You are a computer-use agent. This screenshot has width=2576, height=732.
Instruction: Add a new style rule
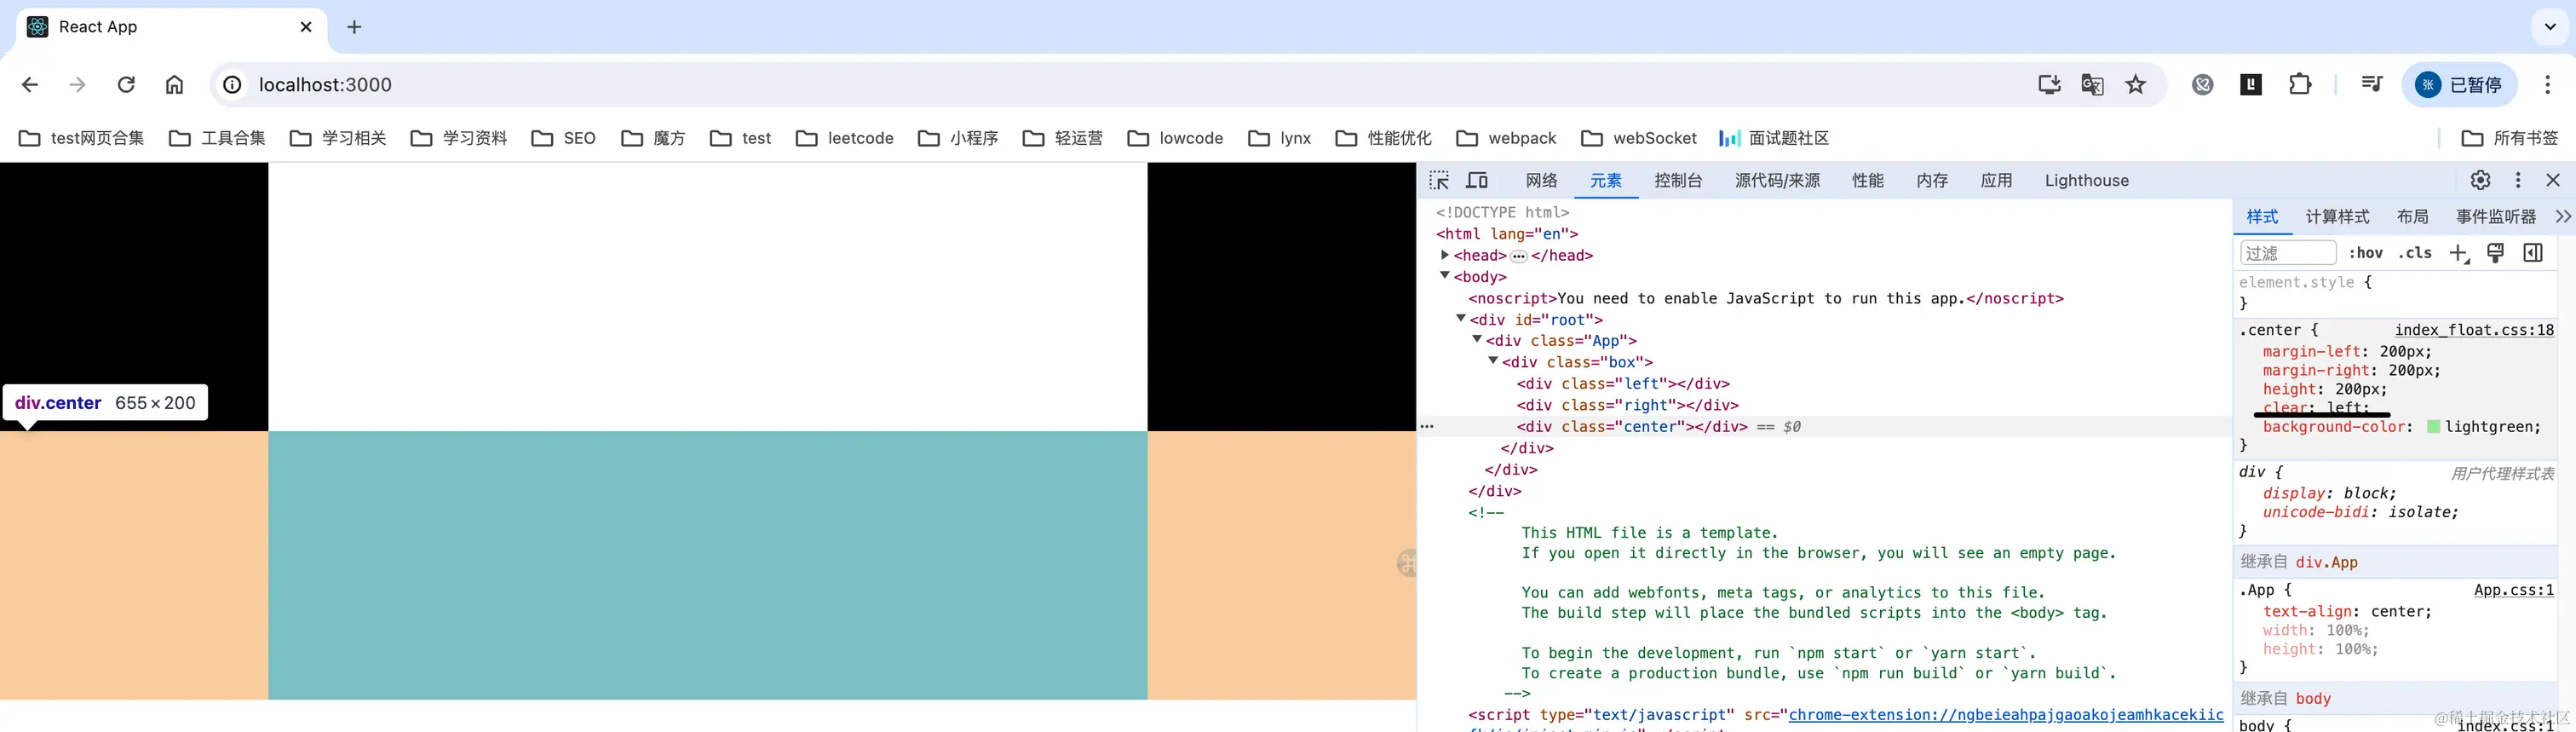tap(2459, 253)
